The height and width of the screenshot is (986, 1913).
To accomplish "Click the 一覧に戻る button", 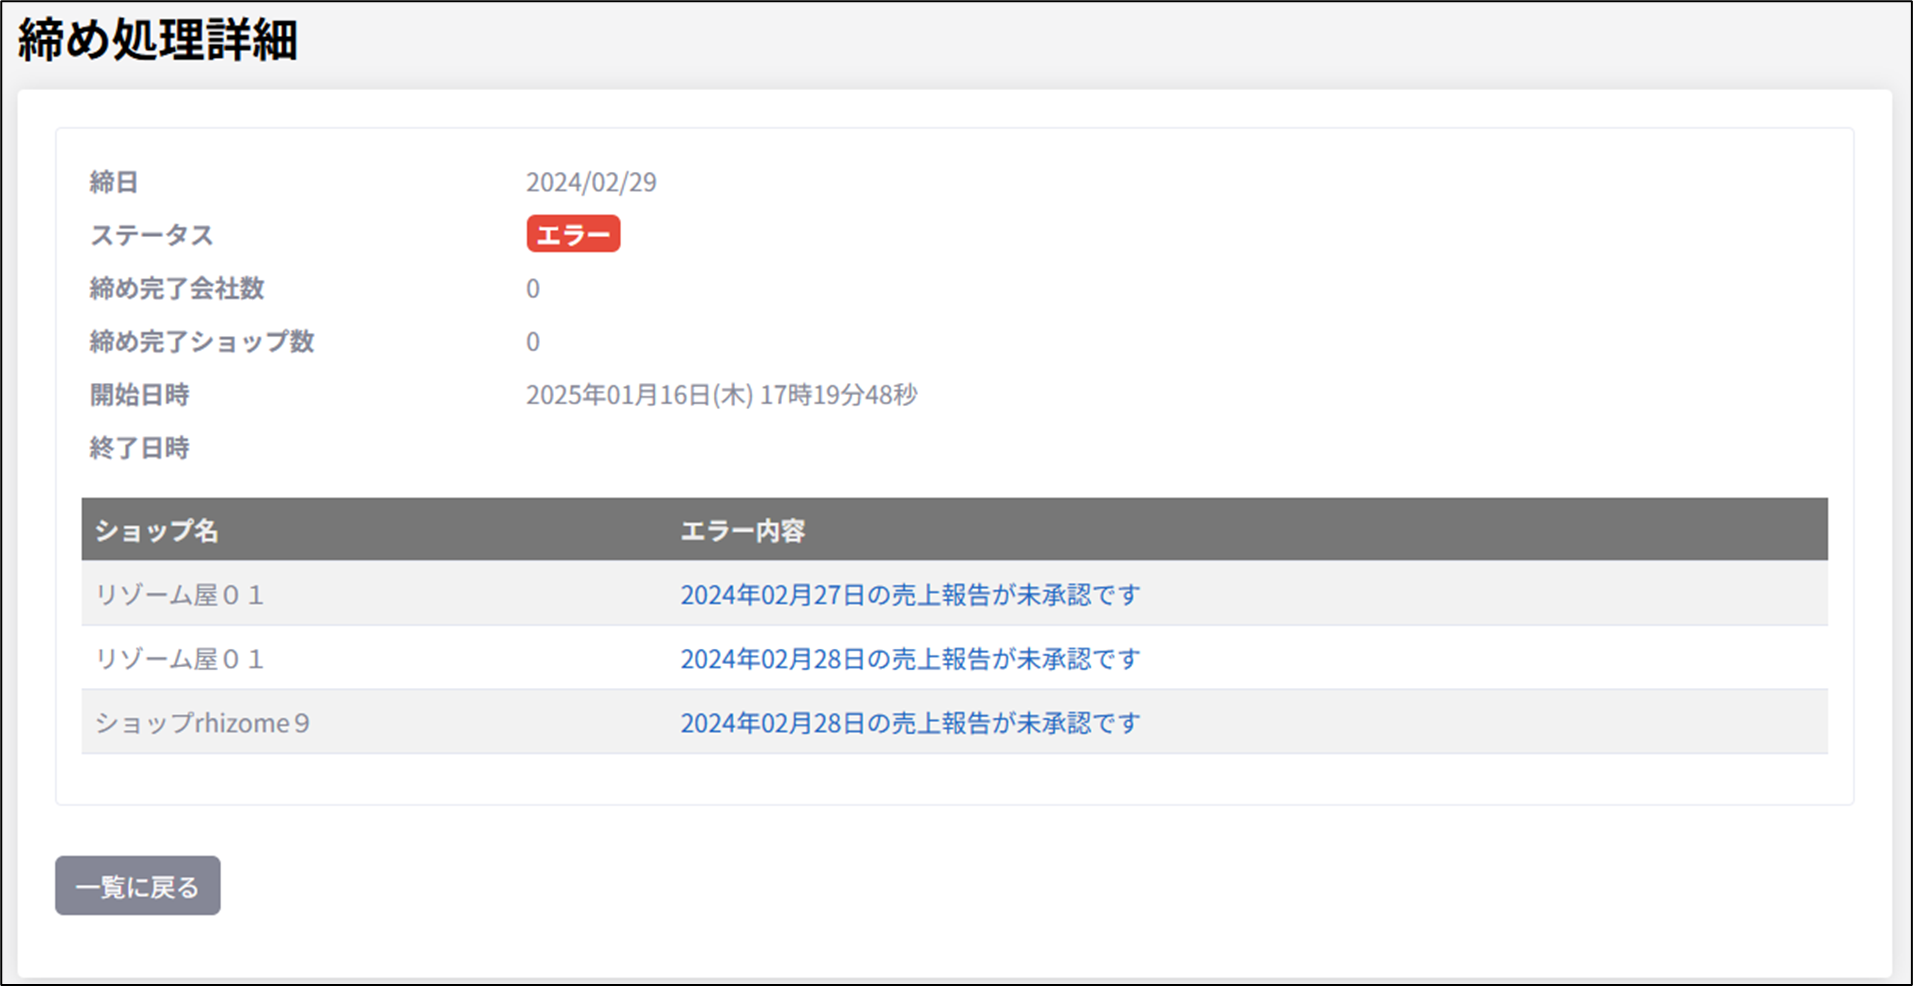I will (137, 886).
